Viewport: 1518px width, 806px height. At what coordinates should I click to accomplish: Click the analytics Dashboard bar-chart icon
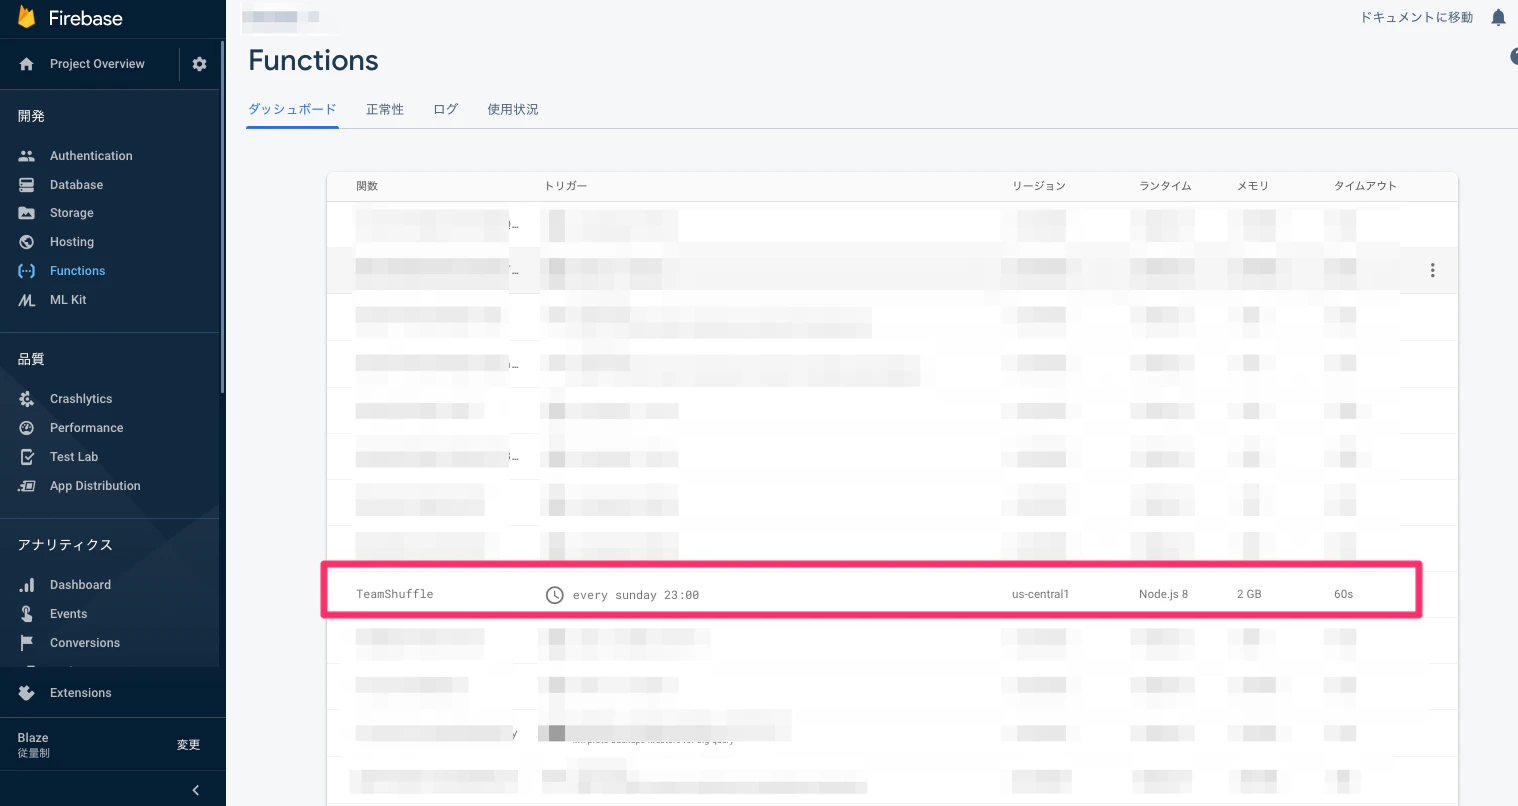click(x=27, y=585)
